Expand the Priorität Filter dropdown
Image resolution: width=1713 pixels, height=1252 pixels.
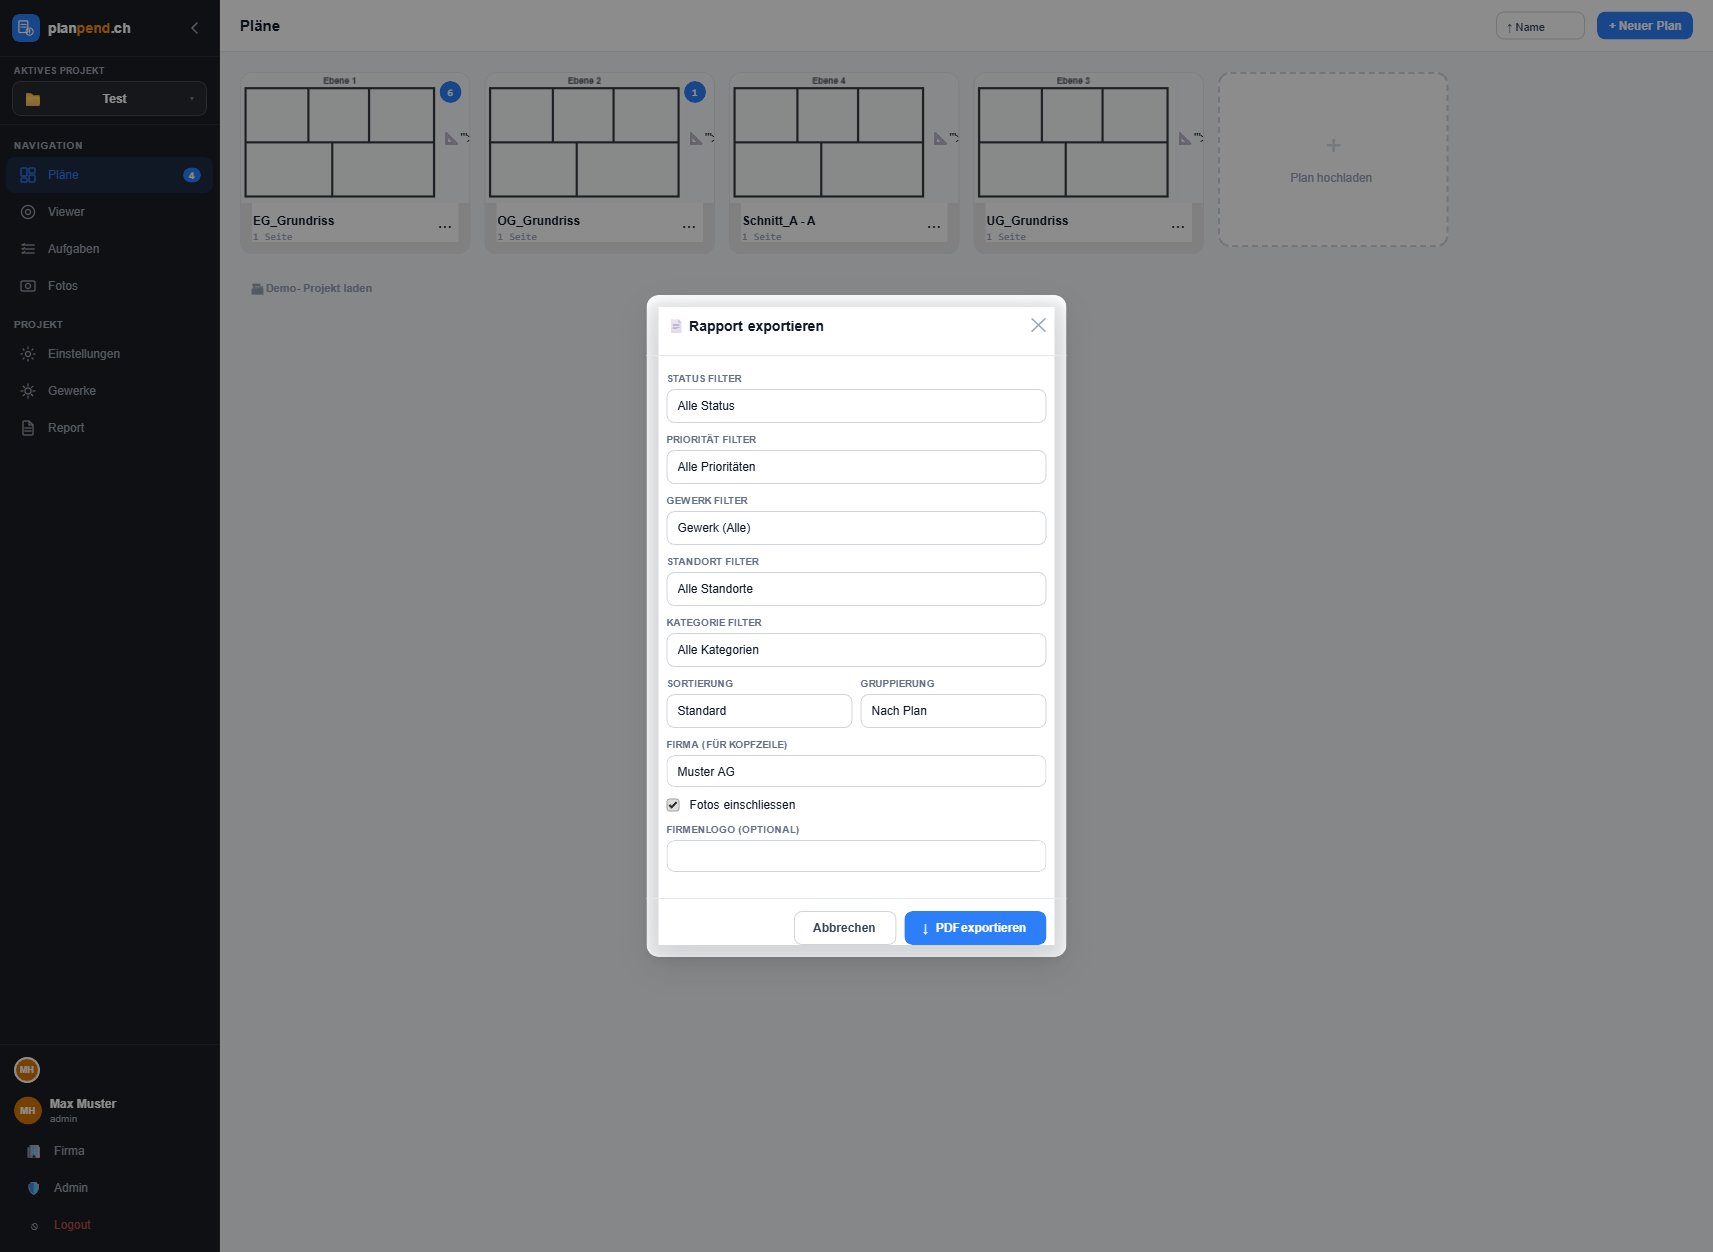click(856, 467)
